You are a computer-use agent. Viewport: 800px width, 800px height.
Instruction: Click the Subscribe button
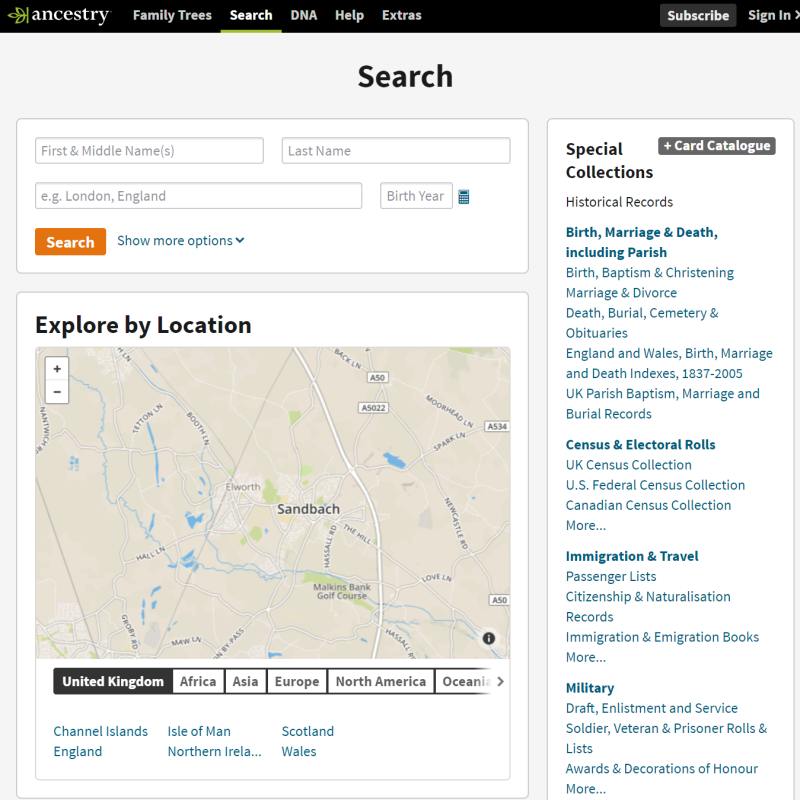pos(697,15)
